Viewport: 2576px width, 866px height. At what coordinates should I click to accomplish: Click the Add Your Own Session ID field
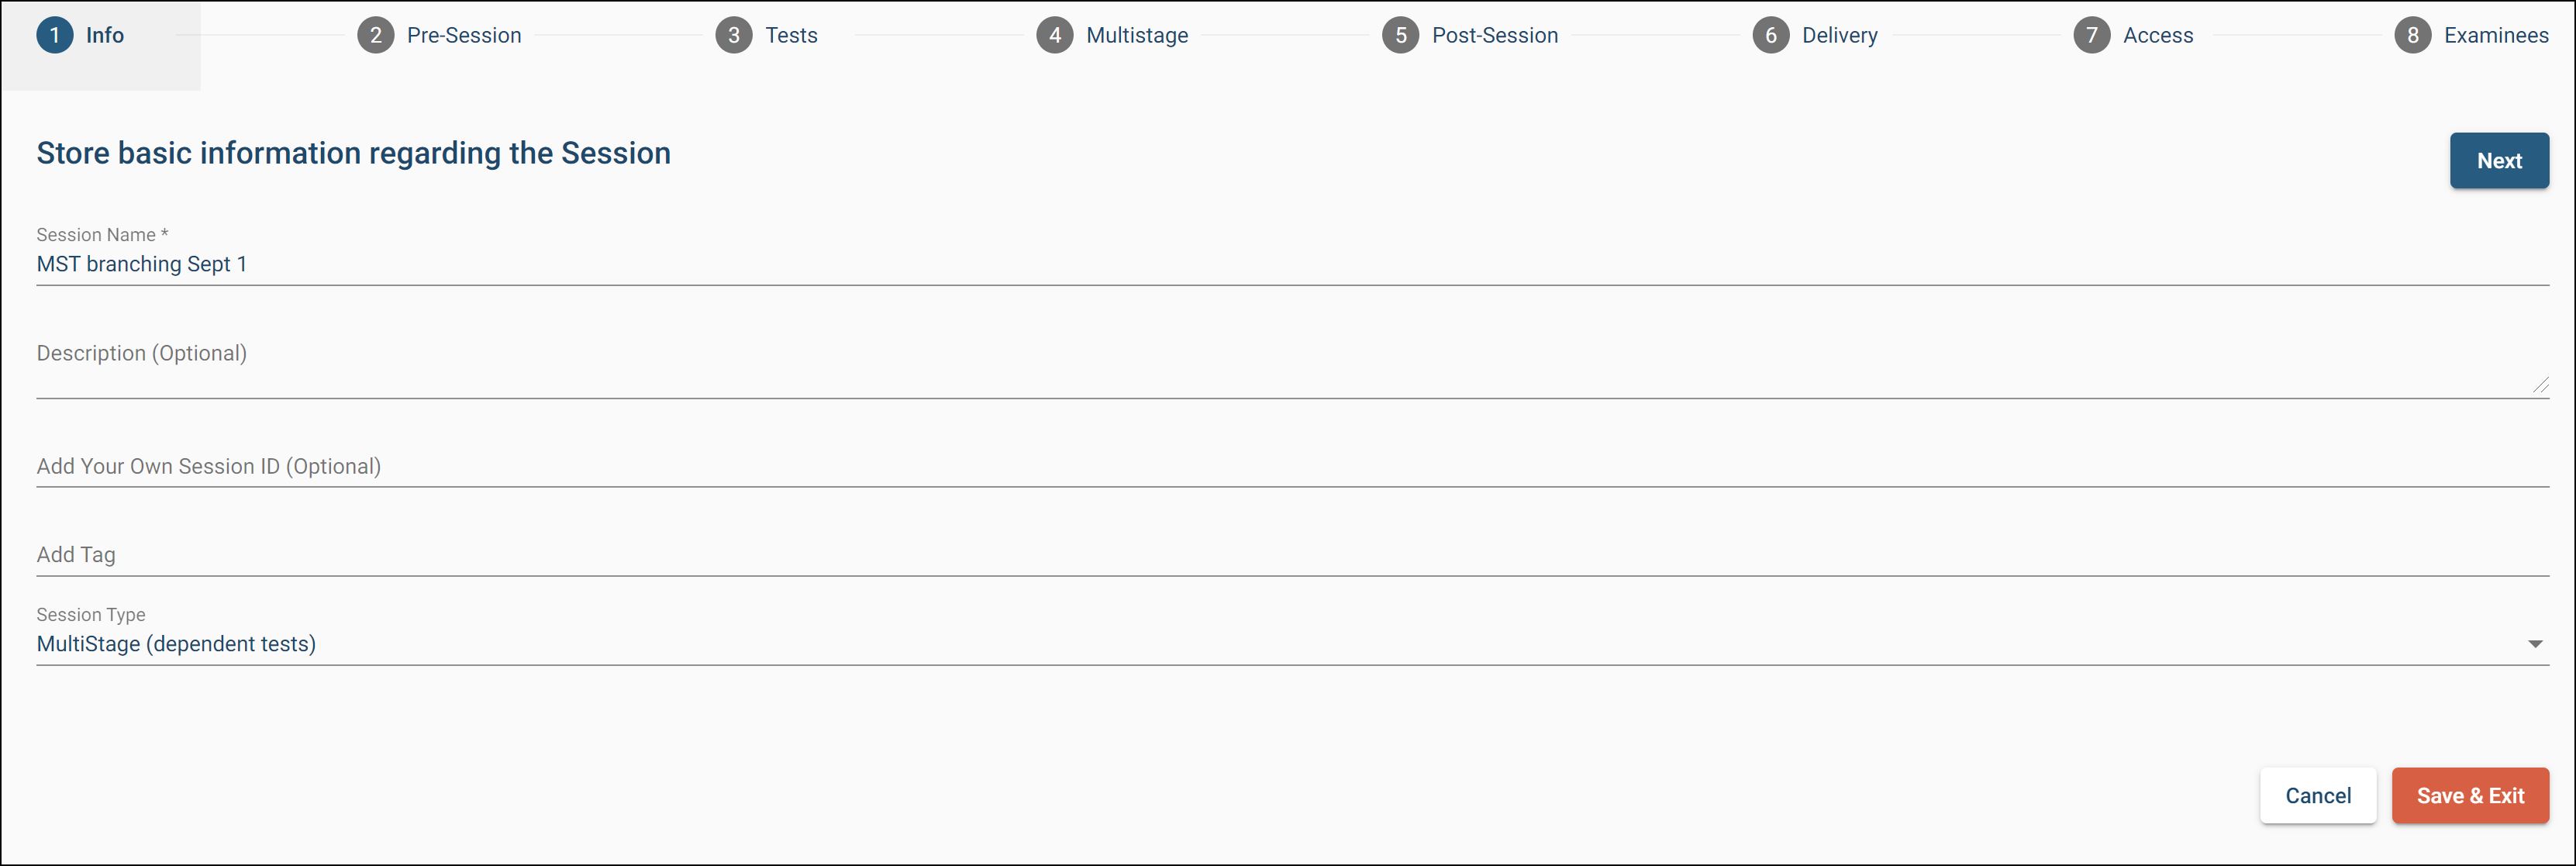point(1200,466)
